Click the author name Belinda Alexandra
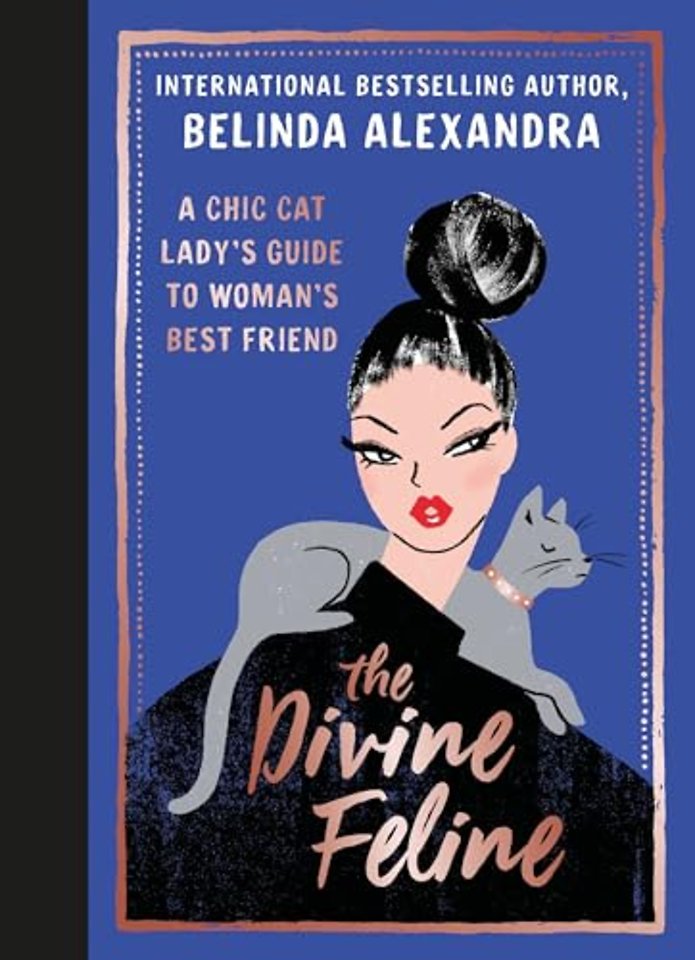695x960 pixels. tap(392, 132)
